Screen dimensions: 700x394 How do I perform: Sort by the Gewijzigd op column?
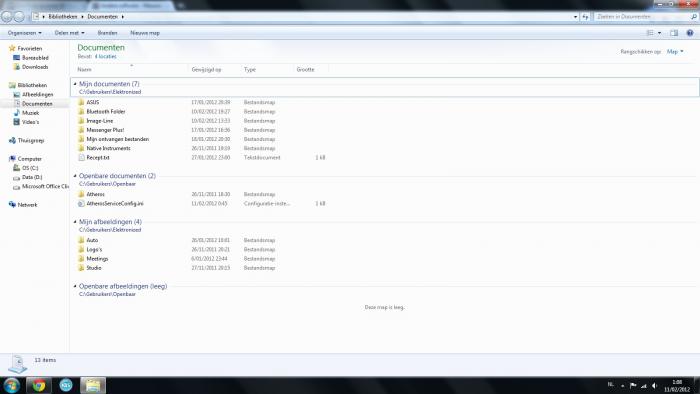tap(206, 70)
